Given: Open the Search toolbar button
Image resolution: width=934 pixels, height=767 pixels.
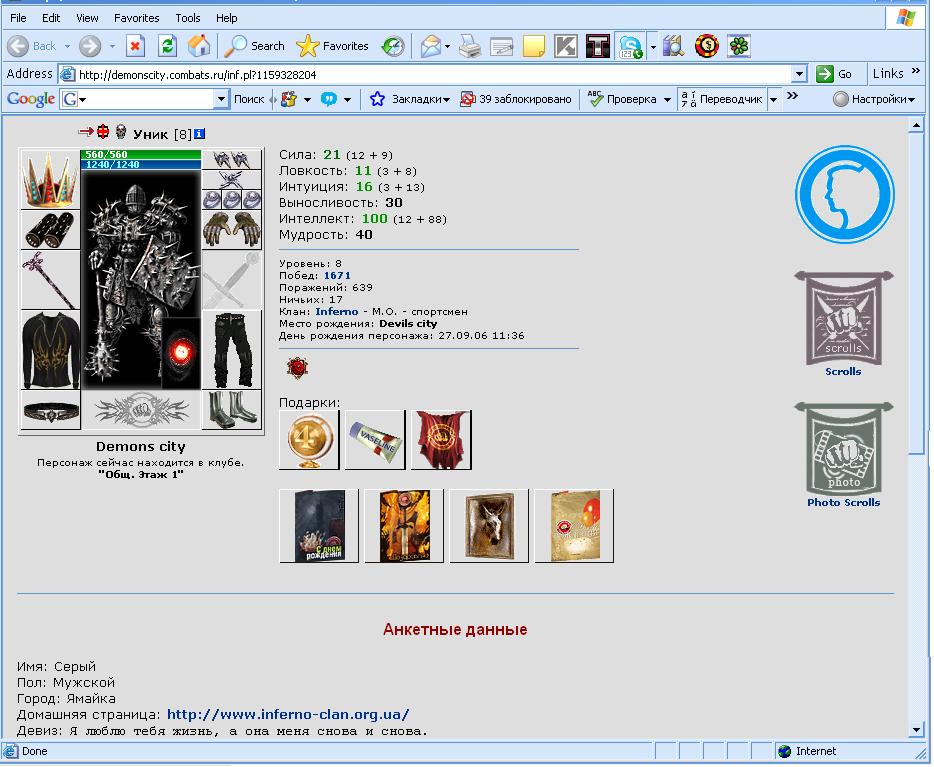Looking at the screenshot, I should point(254,46).
